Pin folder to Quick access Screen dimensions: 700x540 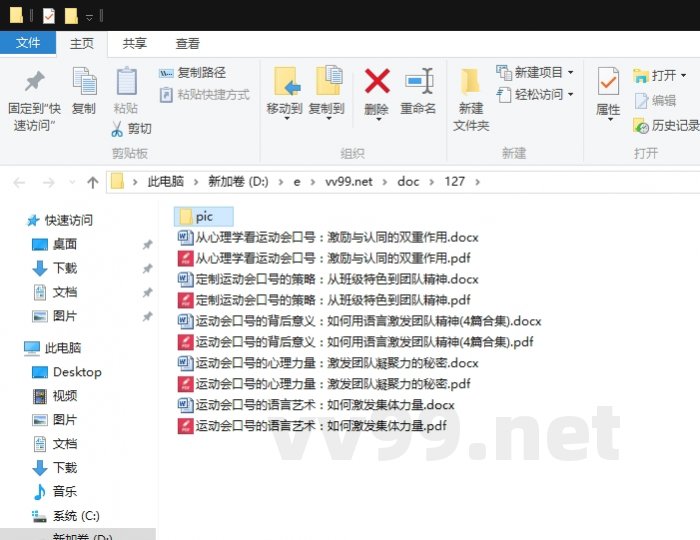[34, 99]
